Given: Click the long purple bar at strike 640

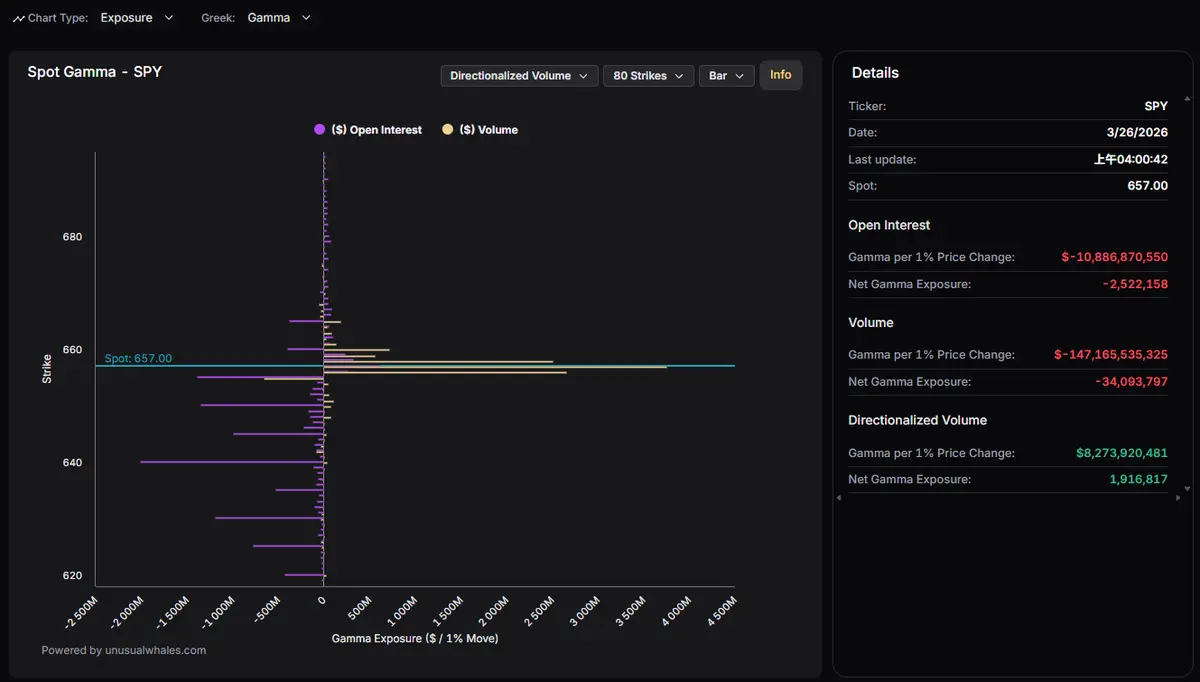Looking at the screenshot, I should [230, 462].
